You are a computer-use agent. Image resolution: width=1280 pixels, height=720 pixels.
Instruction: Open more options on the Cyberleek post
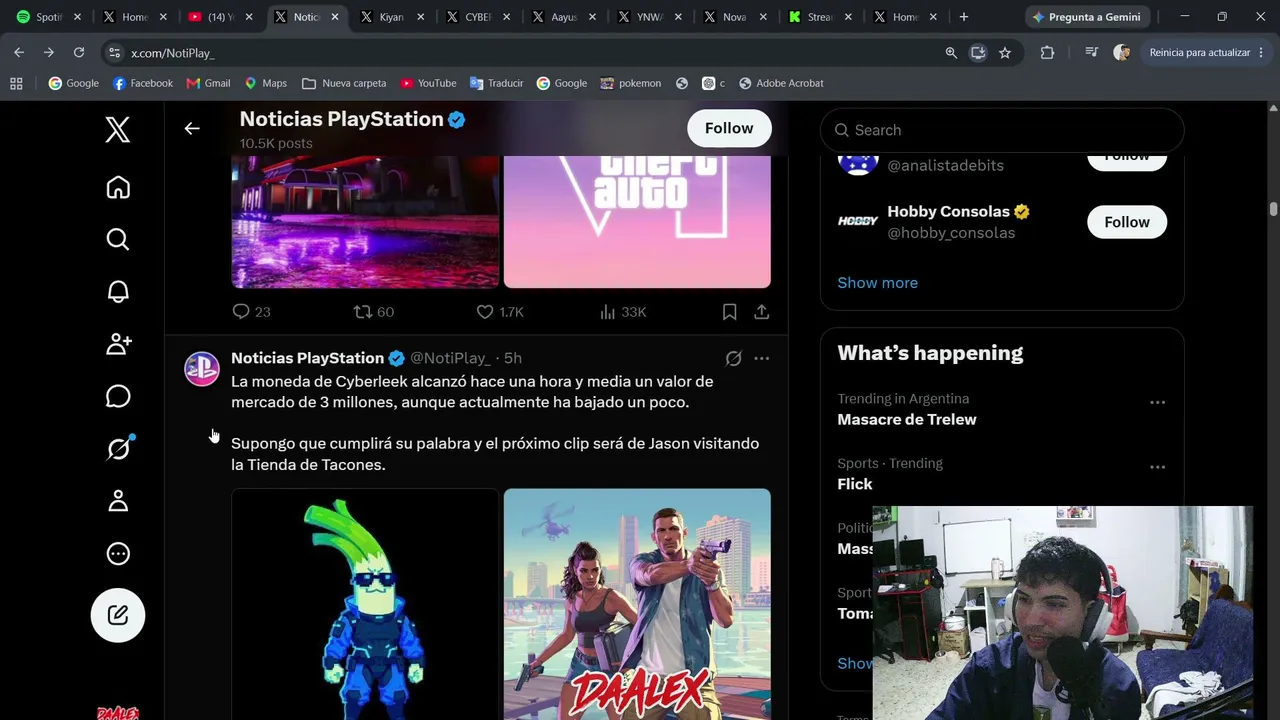point(762,358)
